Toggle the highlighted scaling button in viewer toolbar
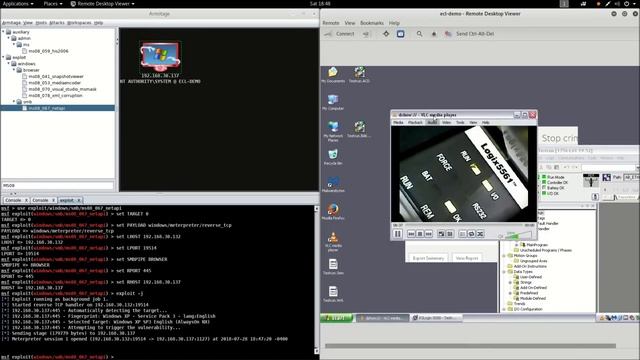The width and height of the screenshot is (640, 360). tap(400, 34)
